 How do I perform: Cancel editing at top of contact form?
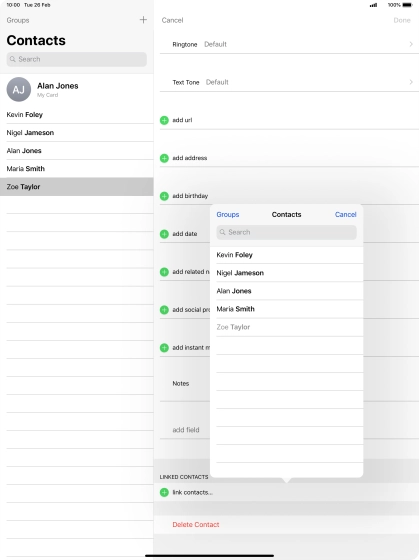click(172, 20)
